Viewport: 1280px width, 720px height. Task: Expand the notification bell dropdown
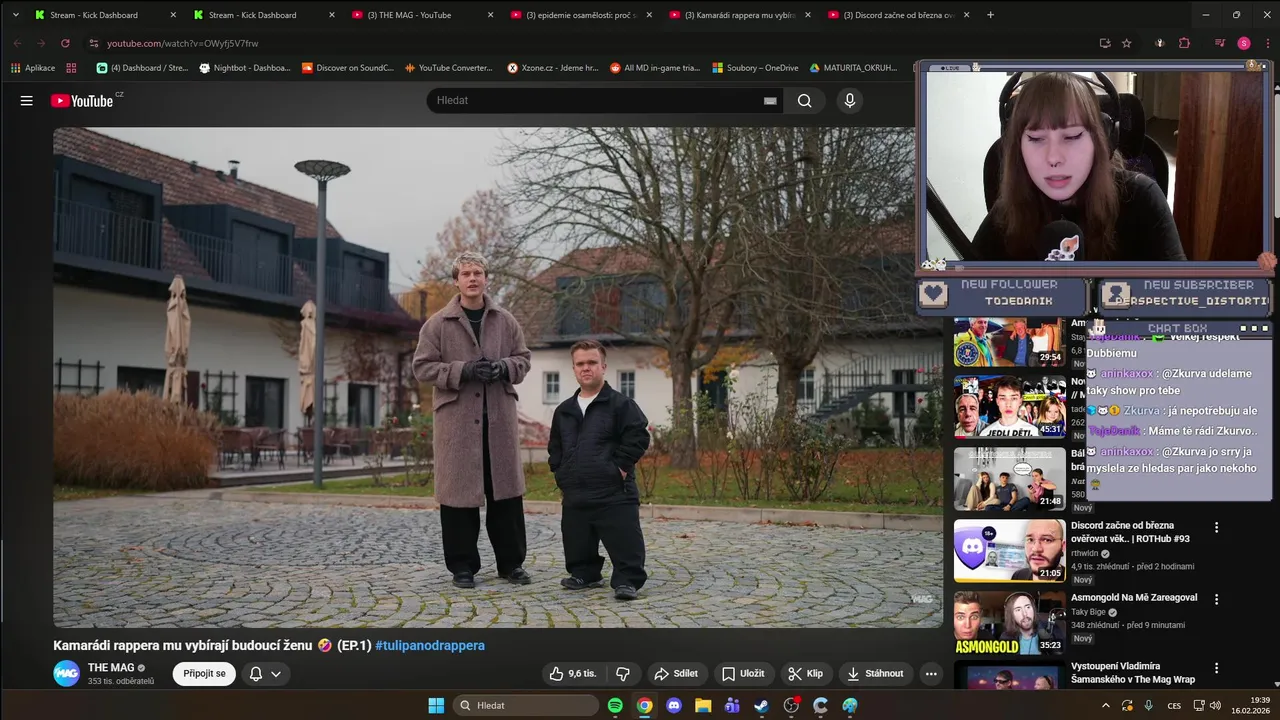[x=265, y=674]
